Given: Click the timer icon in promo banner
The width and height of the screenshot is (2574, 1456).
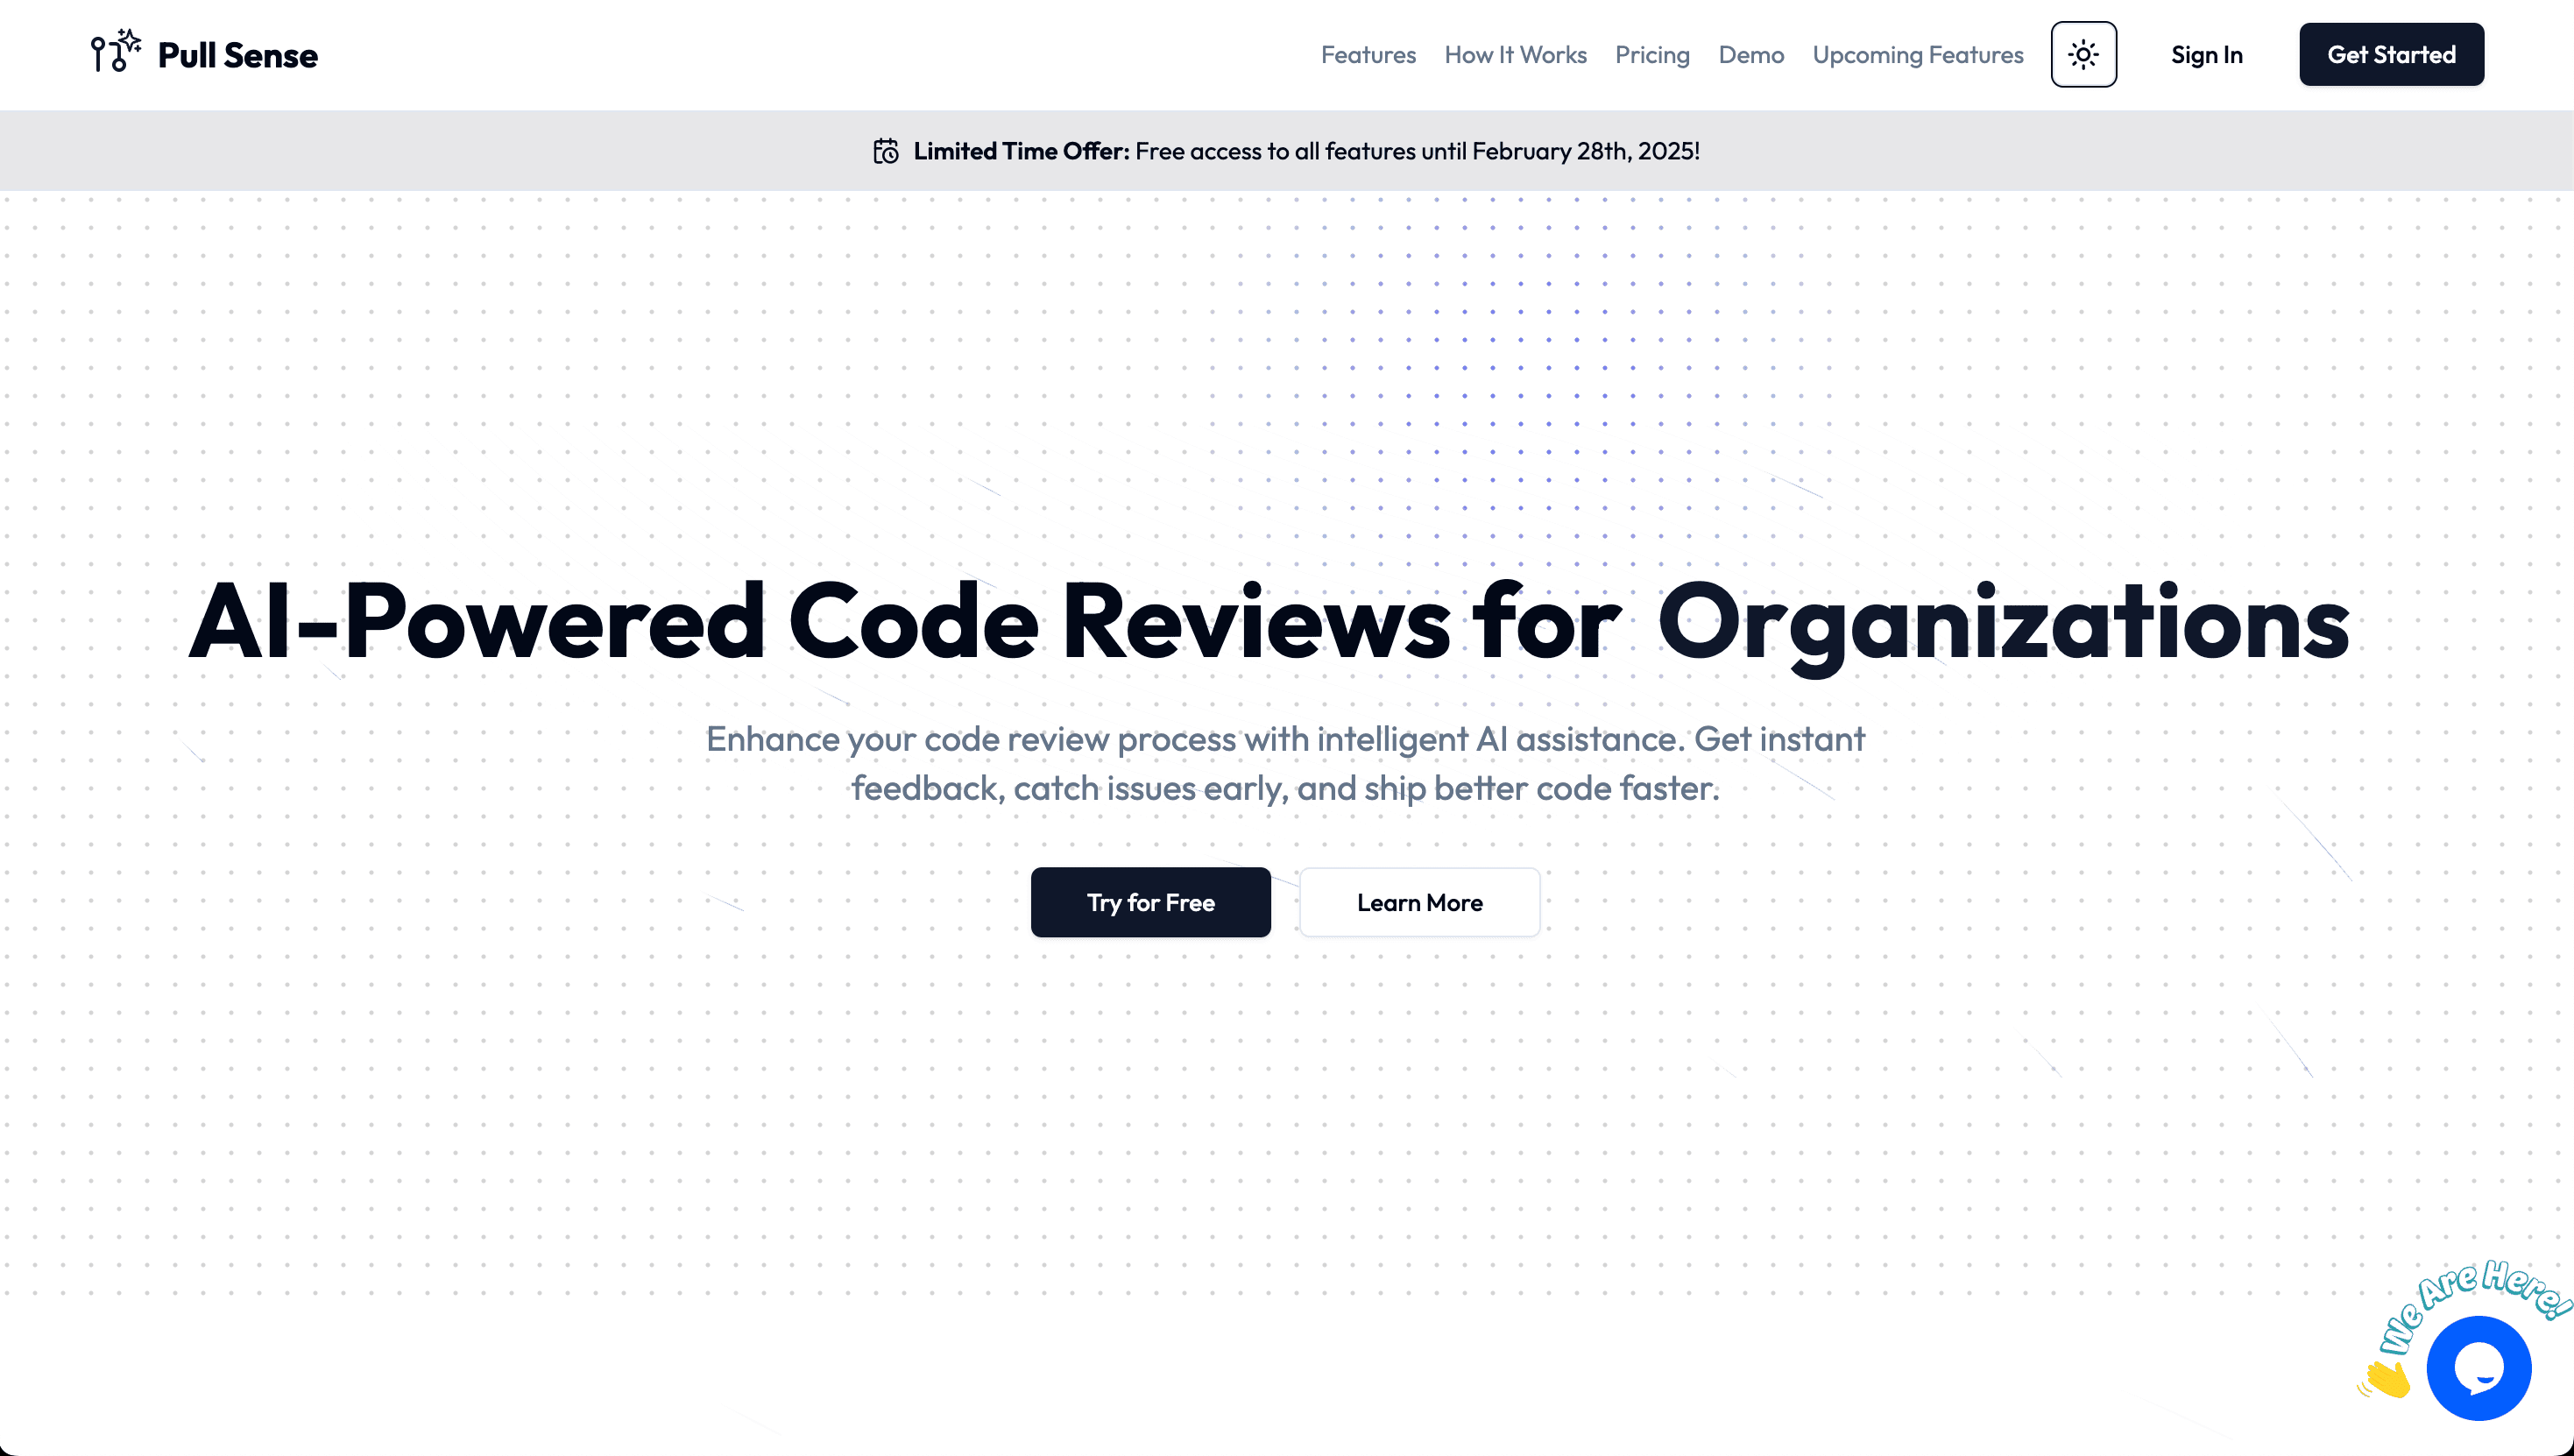Looking at the screenshot, I should (x=886, y=150).
